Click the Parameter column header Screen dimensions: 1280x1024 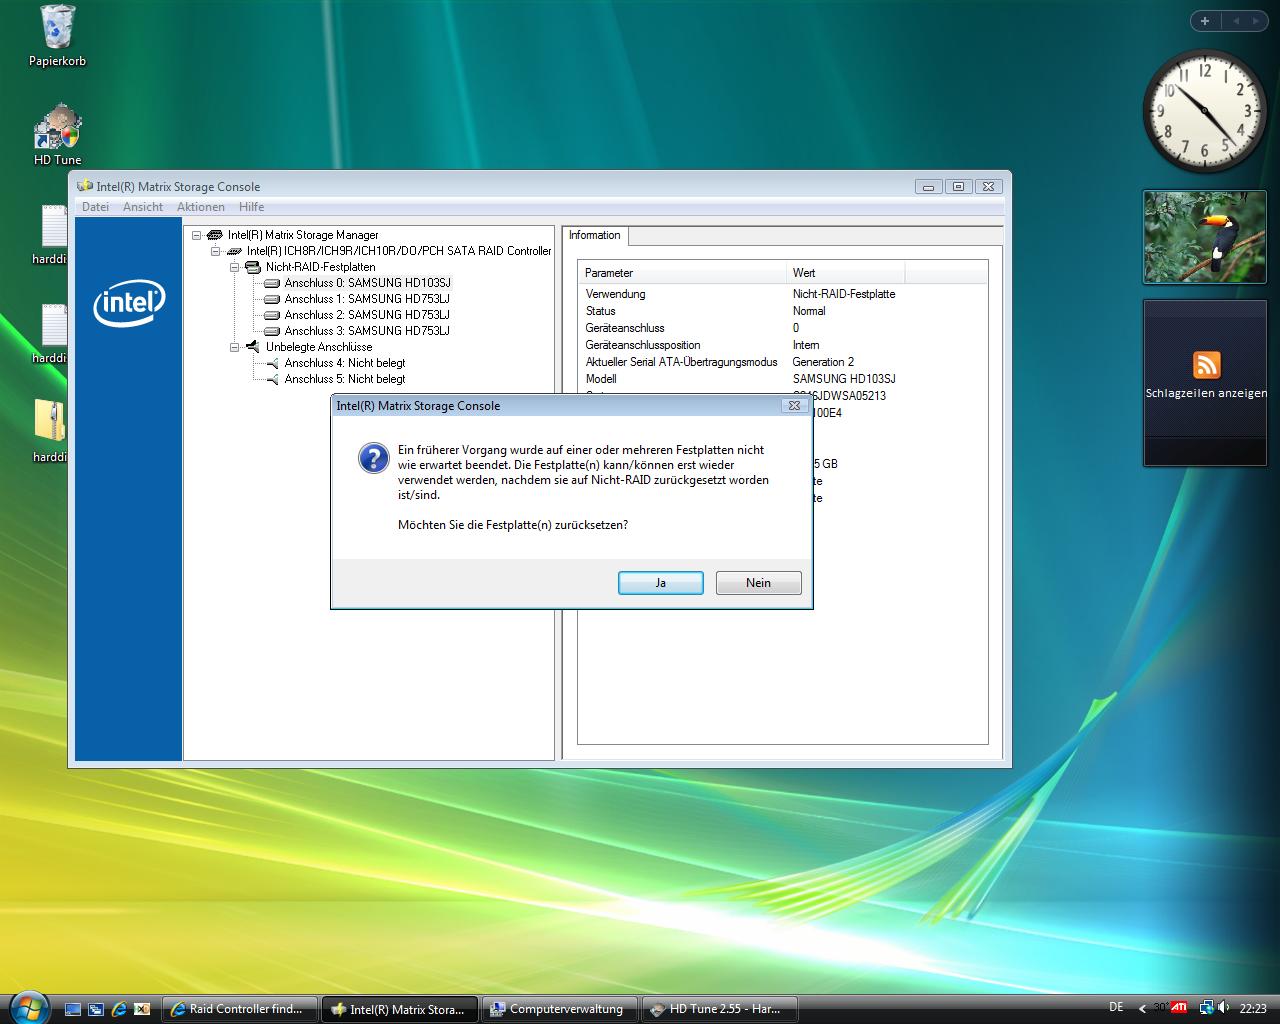tap(682, 273)
